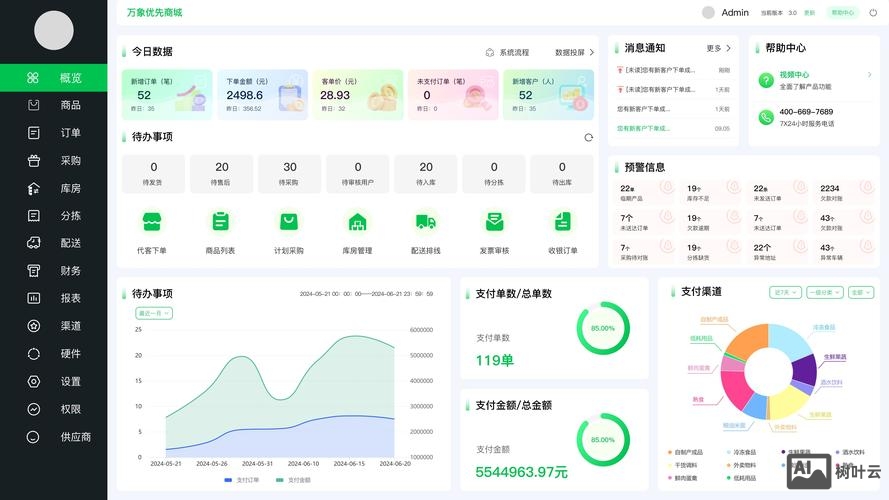889x500 pixels.
Task: Click the 待采购 tile showing 30
Action: (x=290, y=174)
